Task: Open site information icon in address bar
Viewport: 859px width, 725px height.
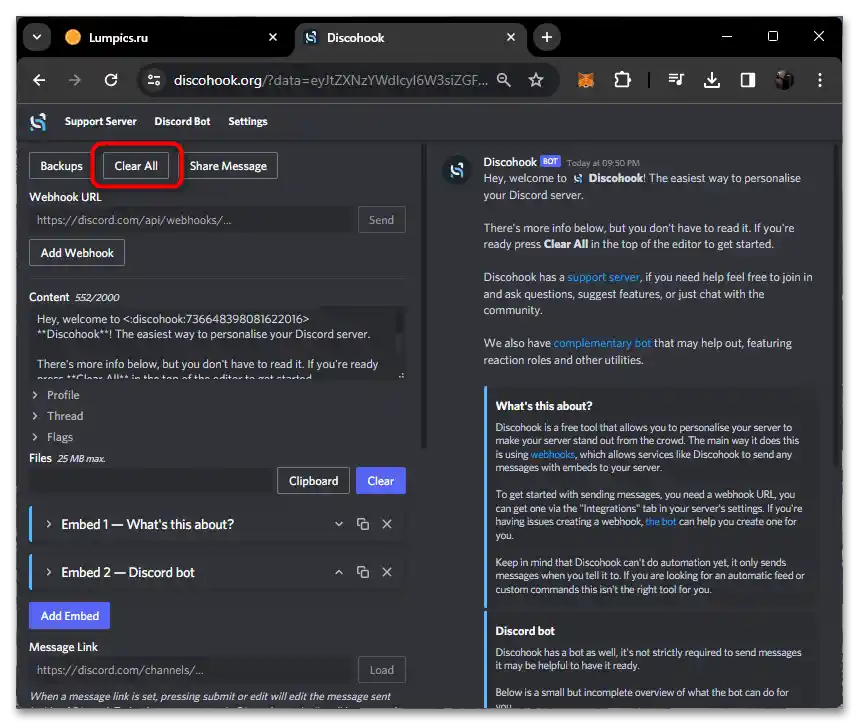Action: 154,81
